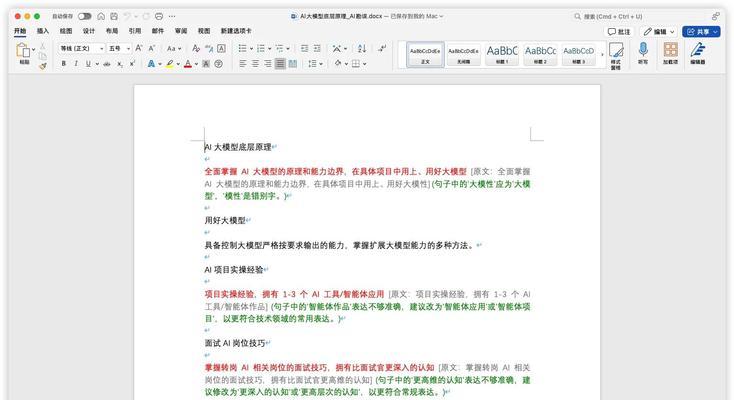Click the enclosed character icon
Viewport: 734px width, 400px height.
point(218,64)
